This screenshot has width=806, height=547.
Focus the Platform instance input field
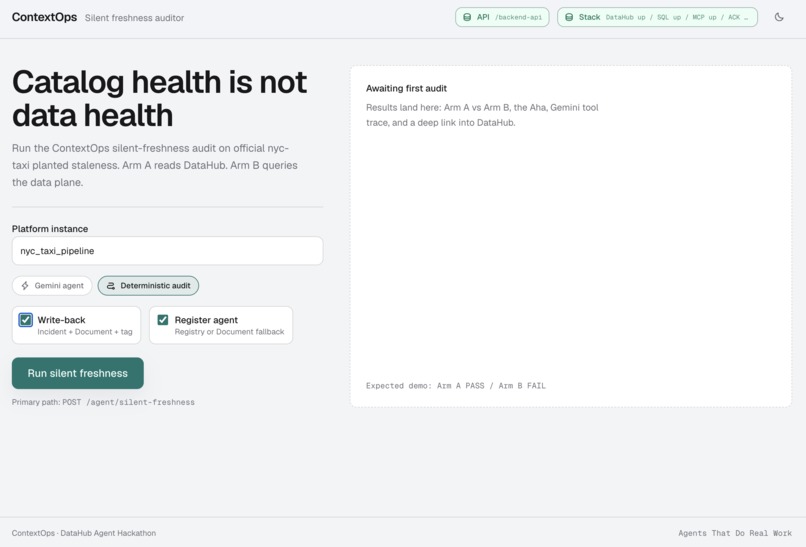tap(168, 251)
